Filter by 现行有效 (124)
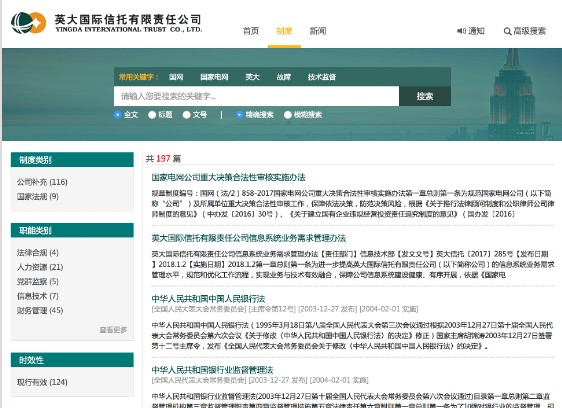The height and width of the screenshot is (408, 562). click(42, 382)
